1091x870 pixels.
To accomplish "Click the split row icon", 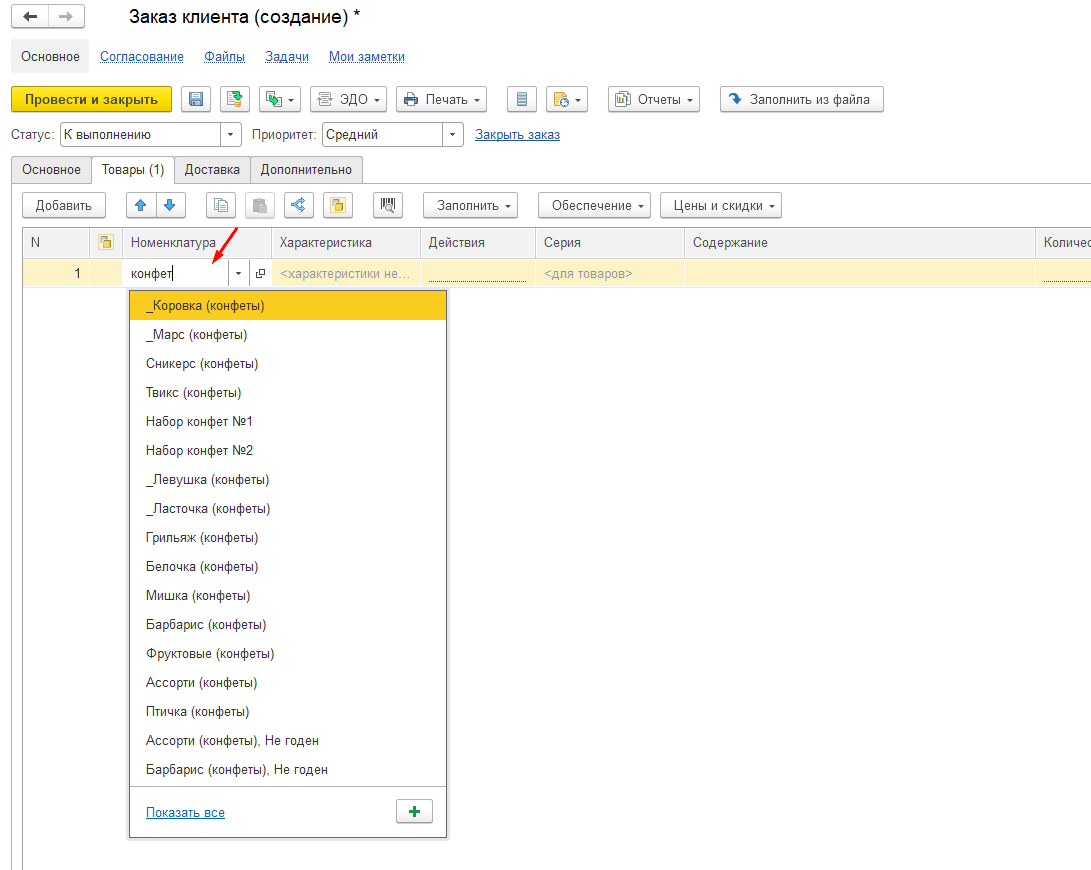I will [x=299, y=205].
